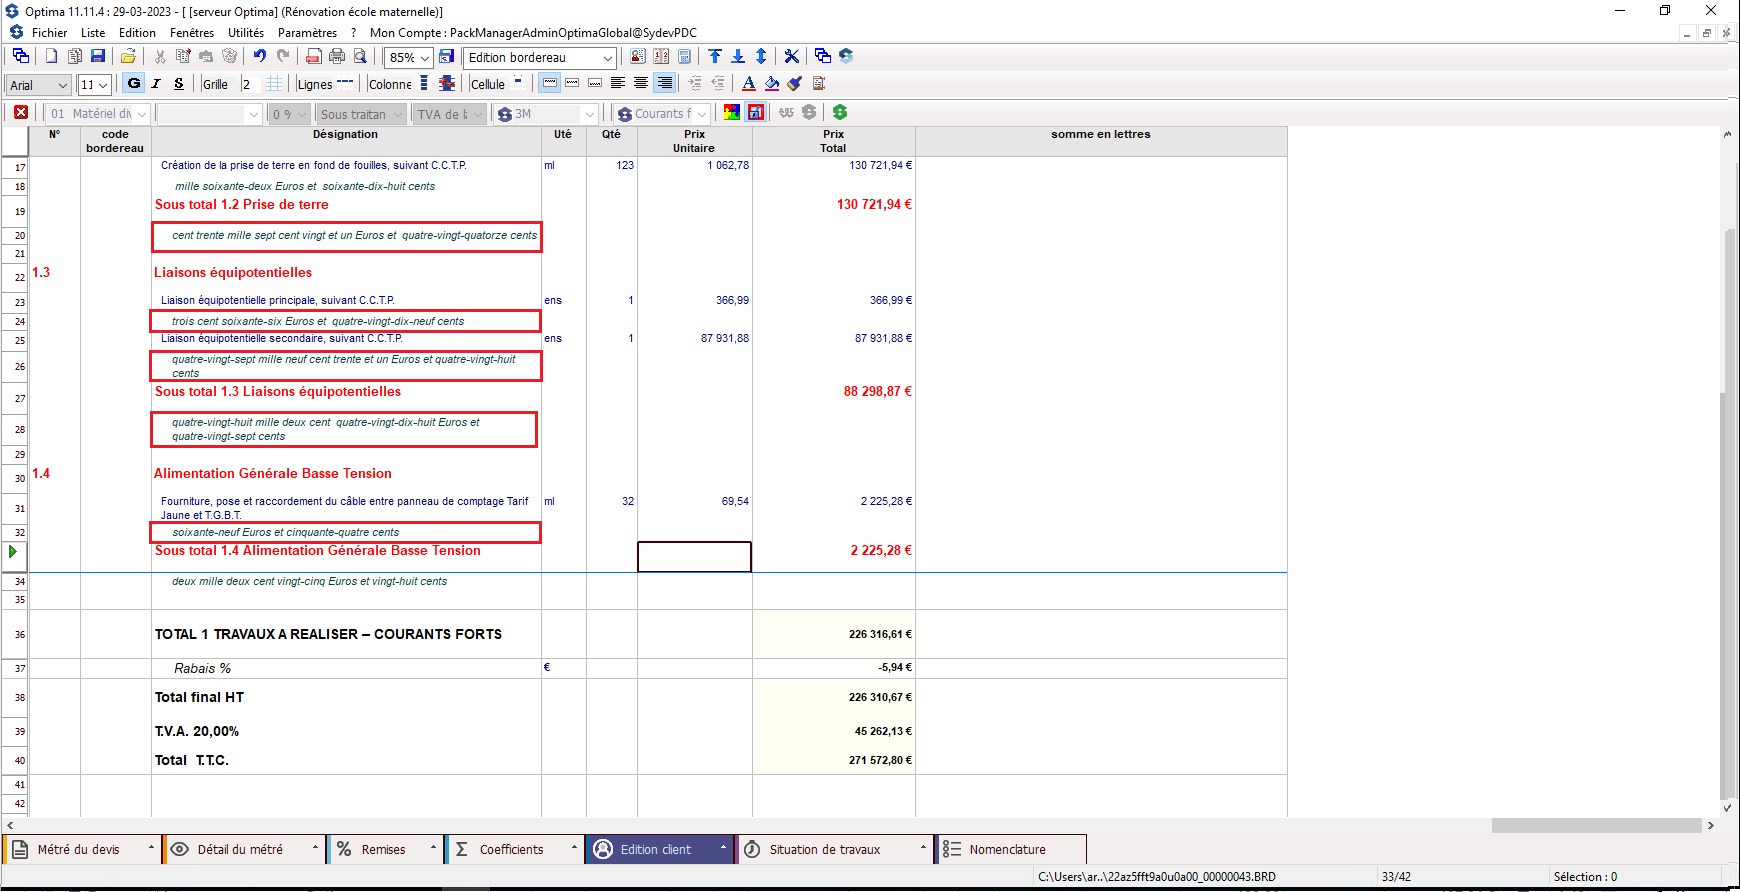The width and height of the screenshot is (1740, 892).
Task: Toggle middle vertical alignment
Action: tap(572, 83)
